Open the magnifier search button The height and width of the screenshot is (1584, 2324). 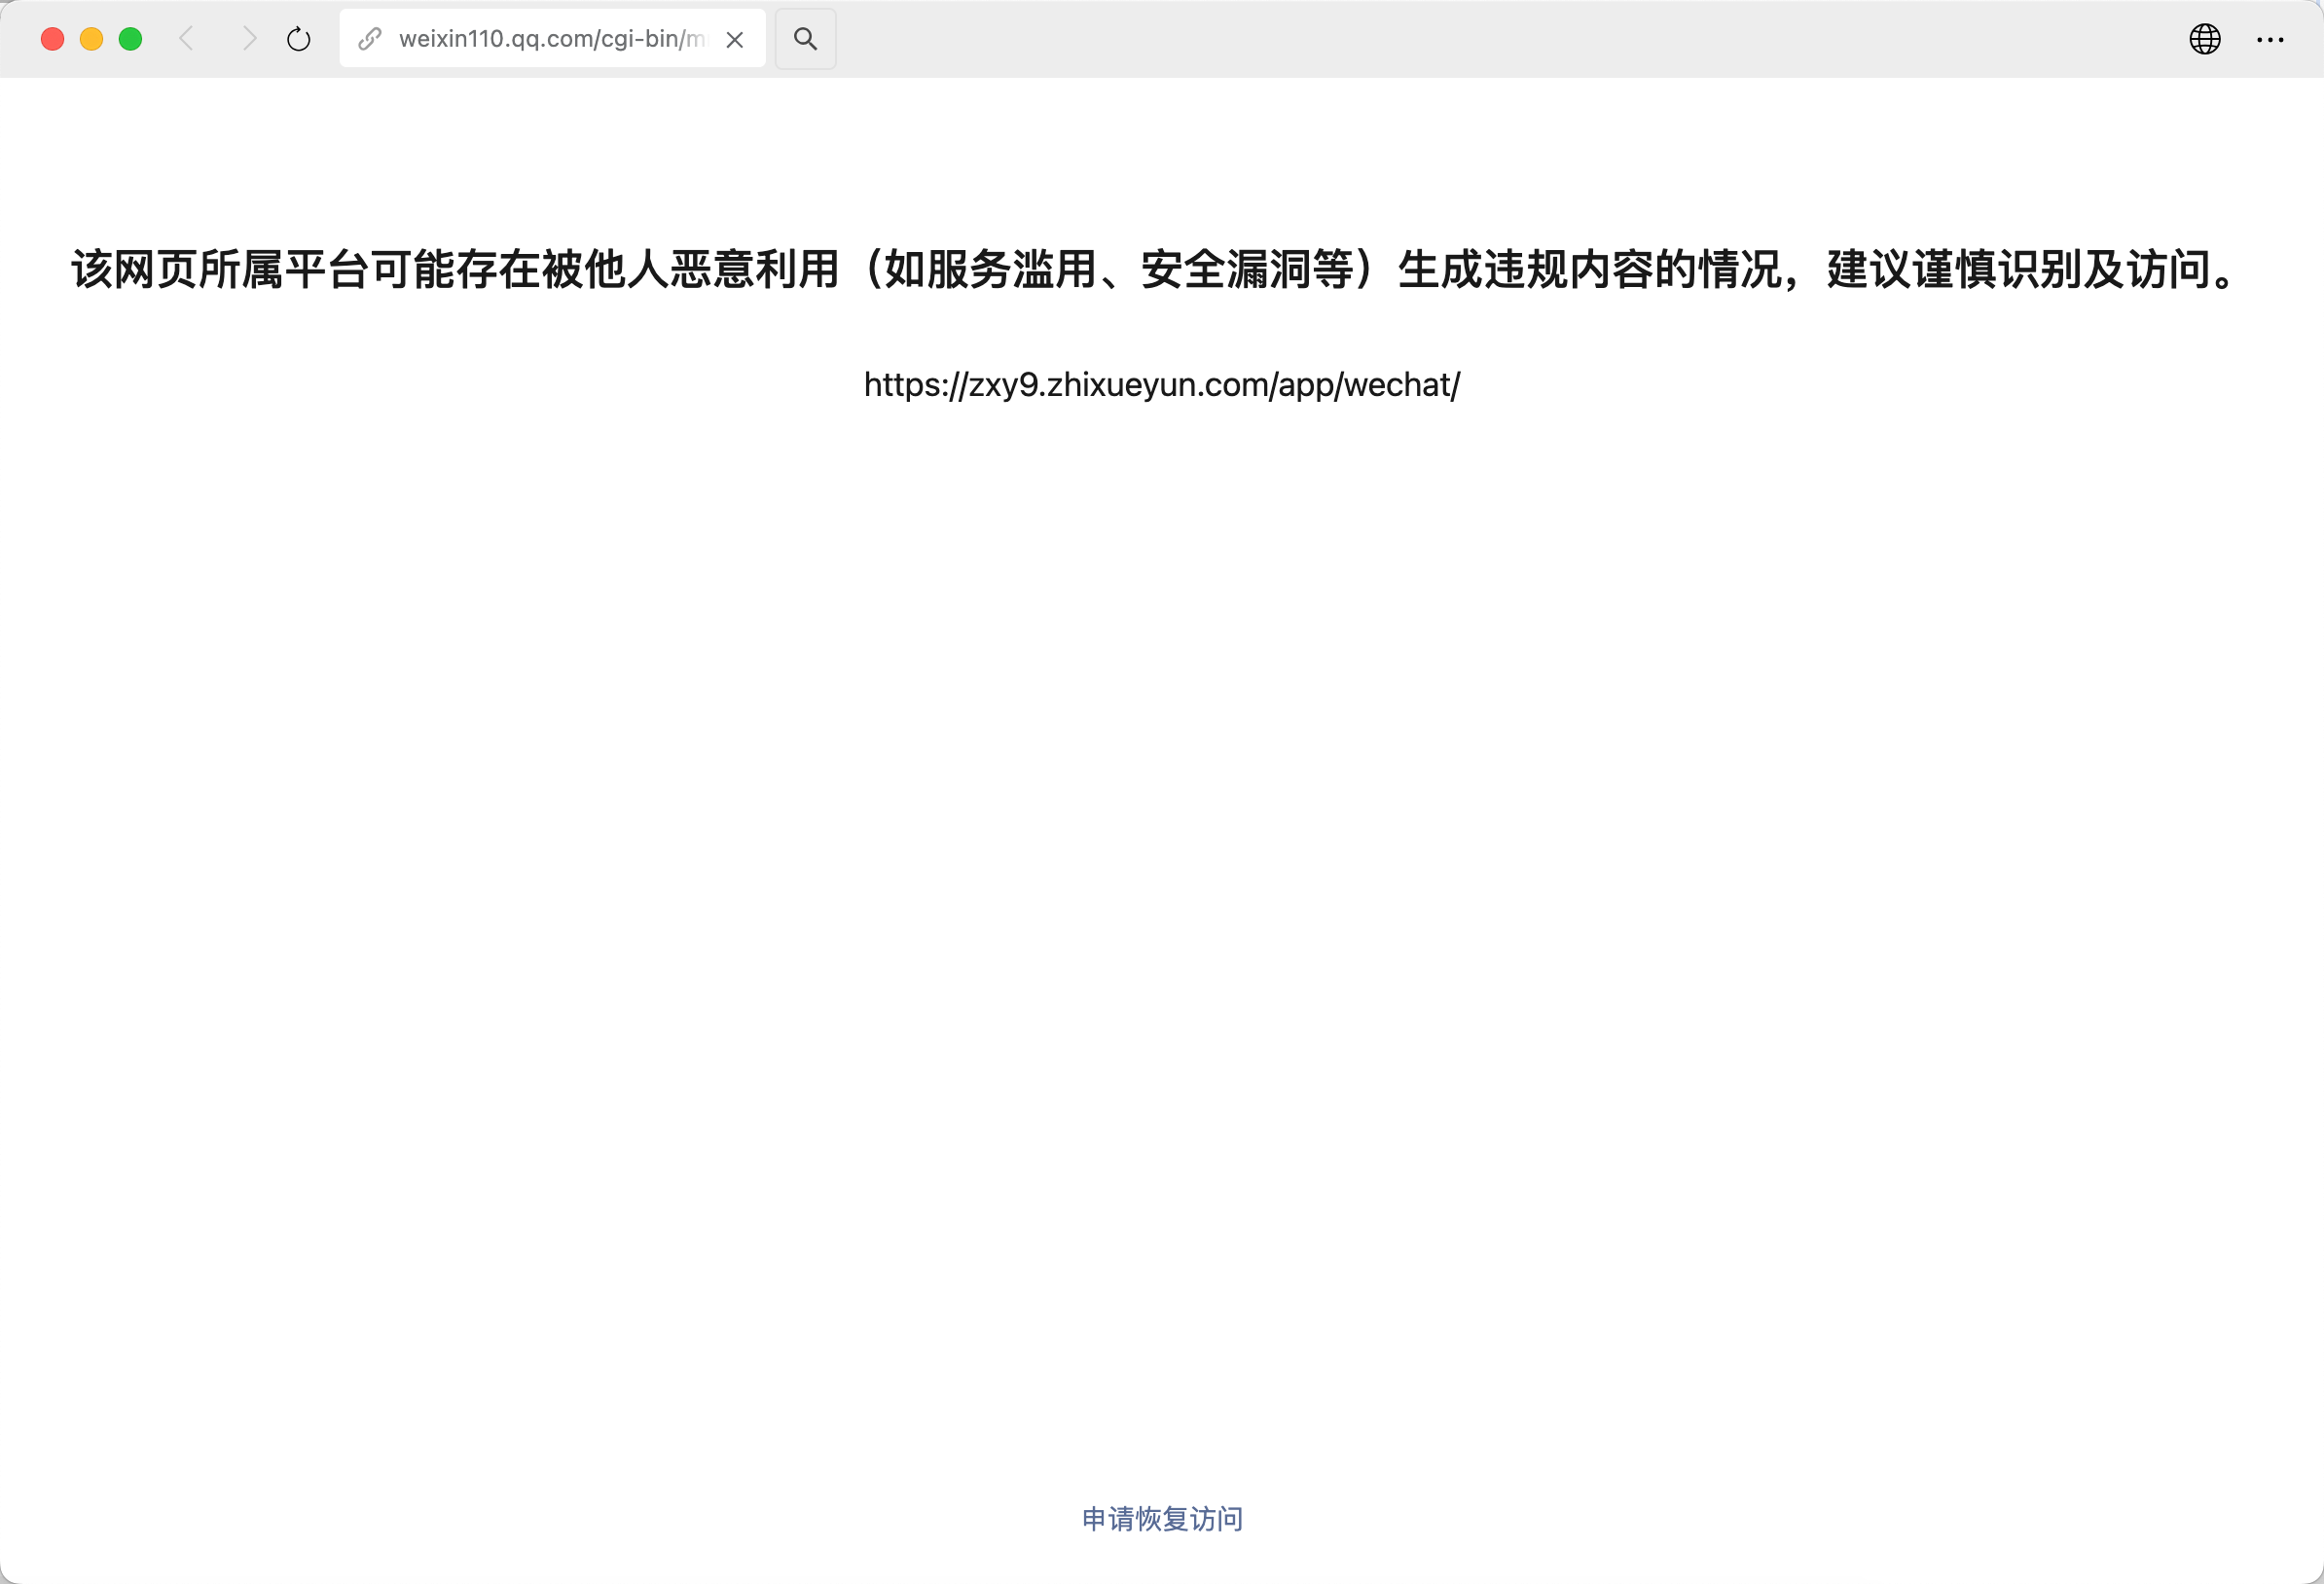pyautogui.click(x=805, y=39)
